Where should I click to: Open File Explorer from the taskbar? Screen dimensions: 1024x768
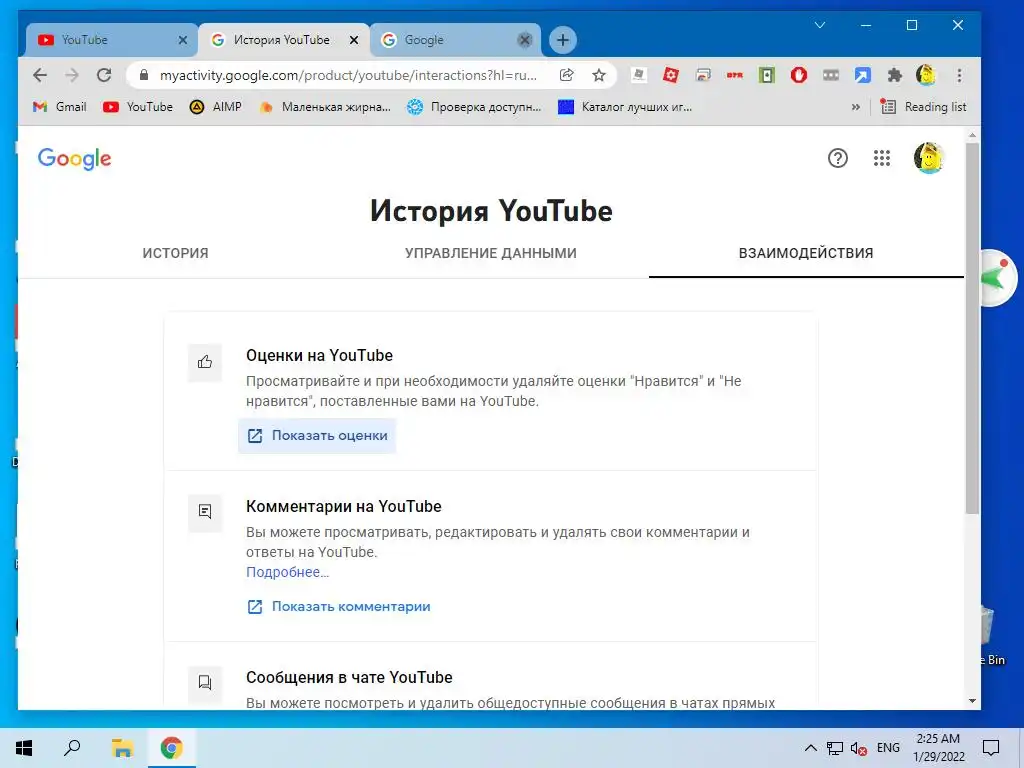point(122,748)
